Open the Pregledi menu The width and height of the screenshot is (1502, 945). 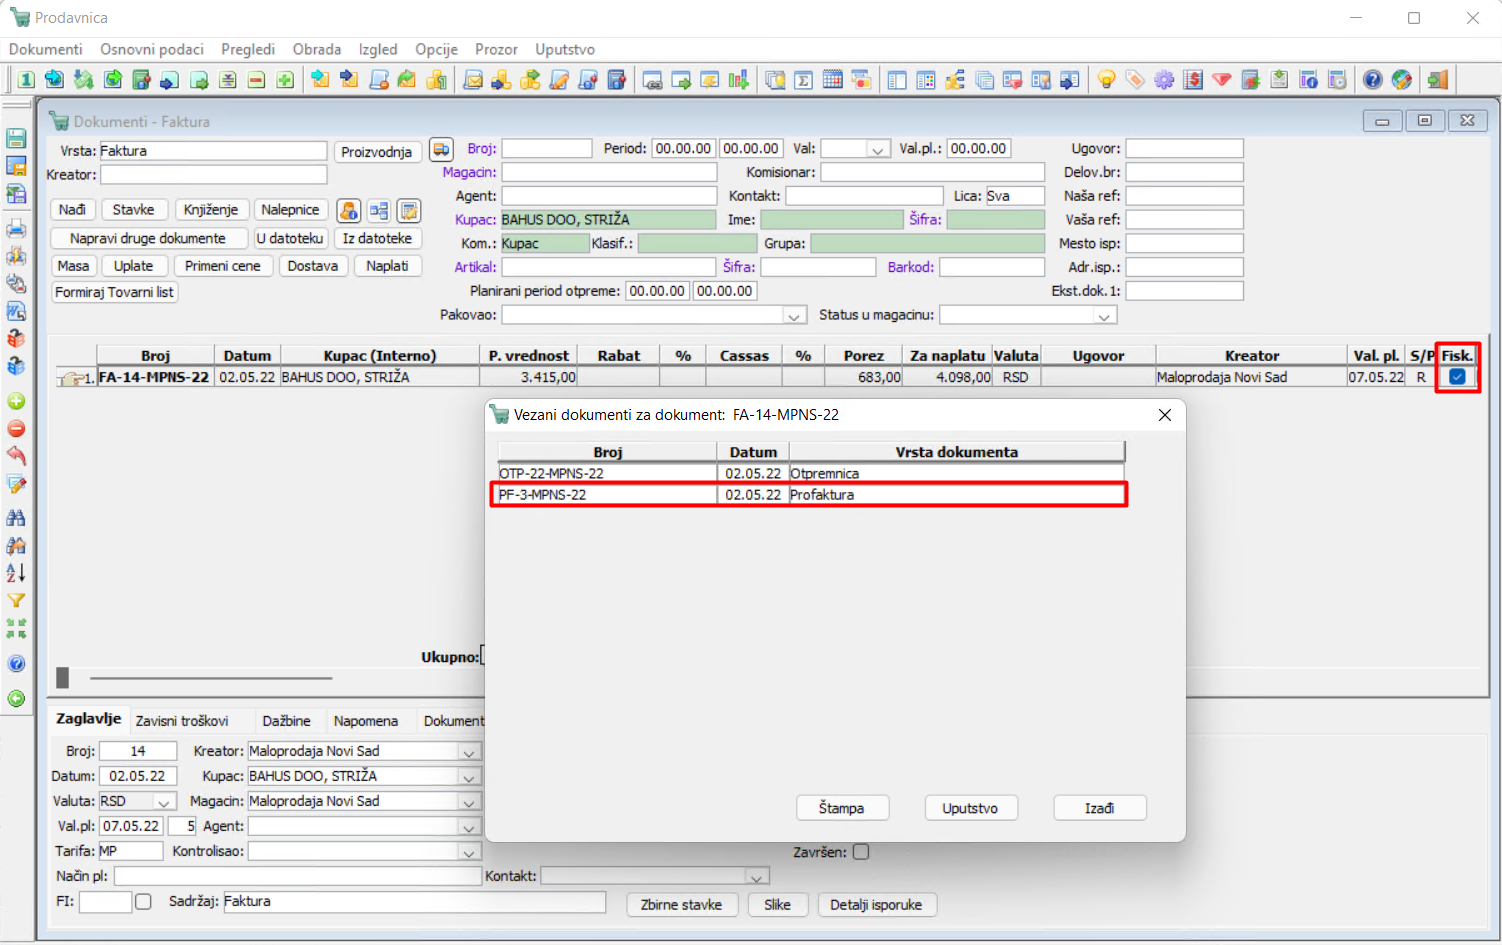click(248, 49)
